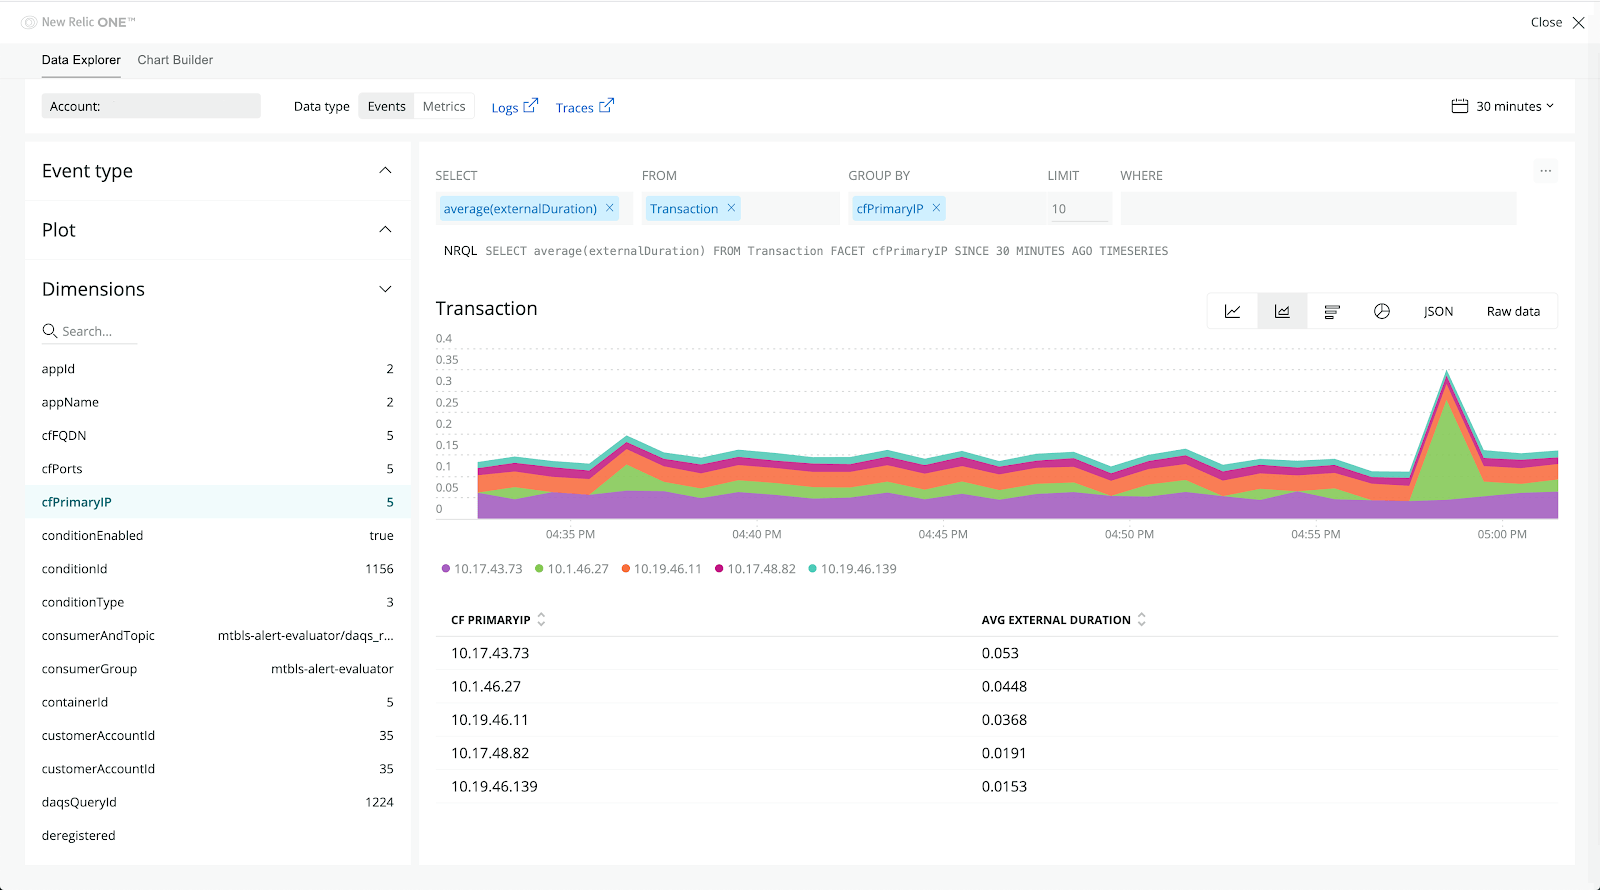Show chart as JSON
Image resolution: width=1600 pixels, height=890 pixels.
pyautogui.click(x=1438, y=312)
